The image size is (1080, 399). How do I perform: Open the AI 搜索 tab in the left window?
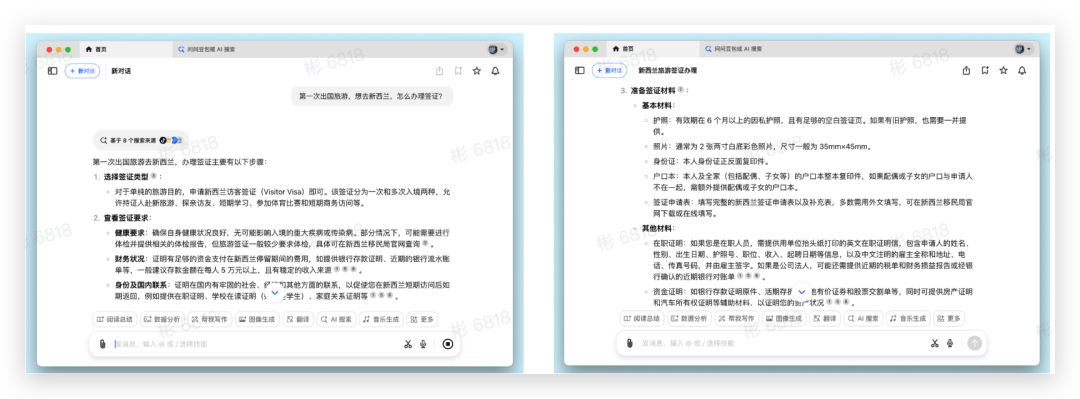coord(207,50)
